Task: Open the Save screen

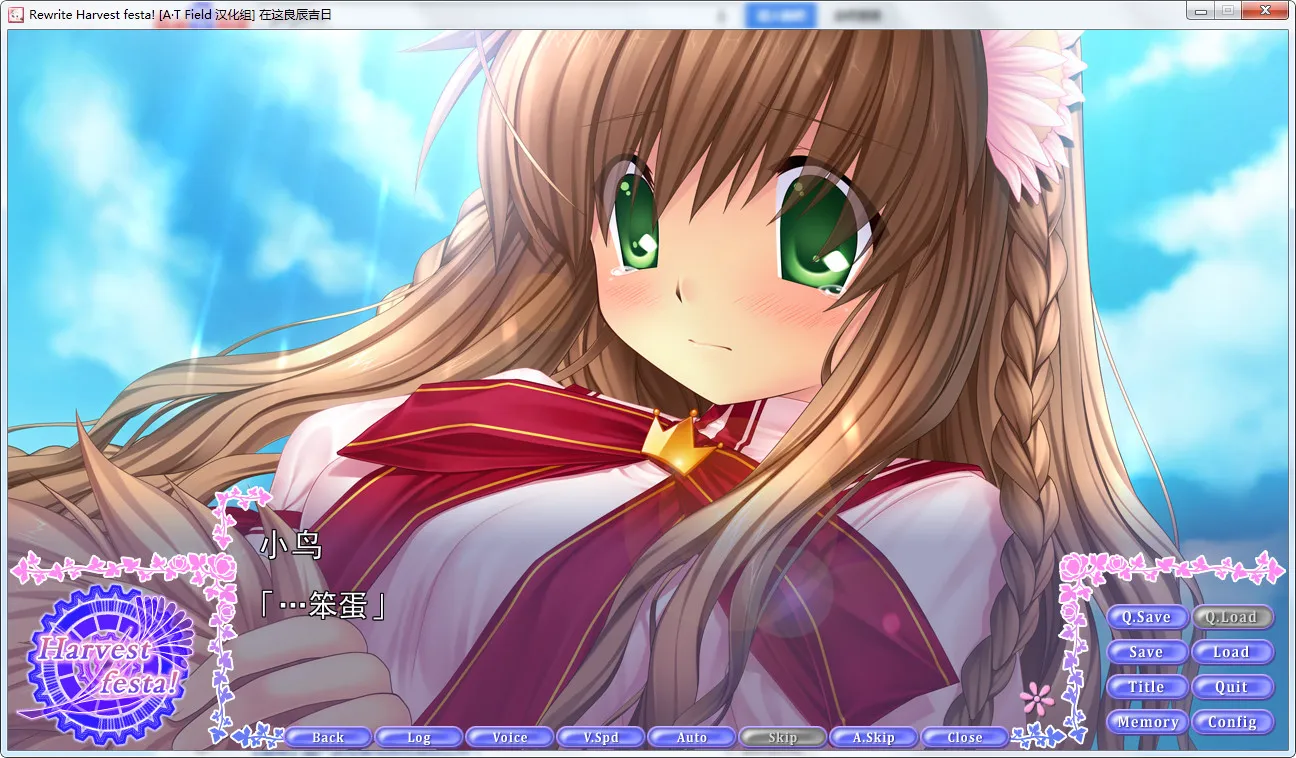Action: (x=1147, y=652)
